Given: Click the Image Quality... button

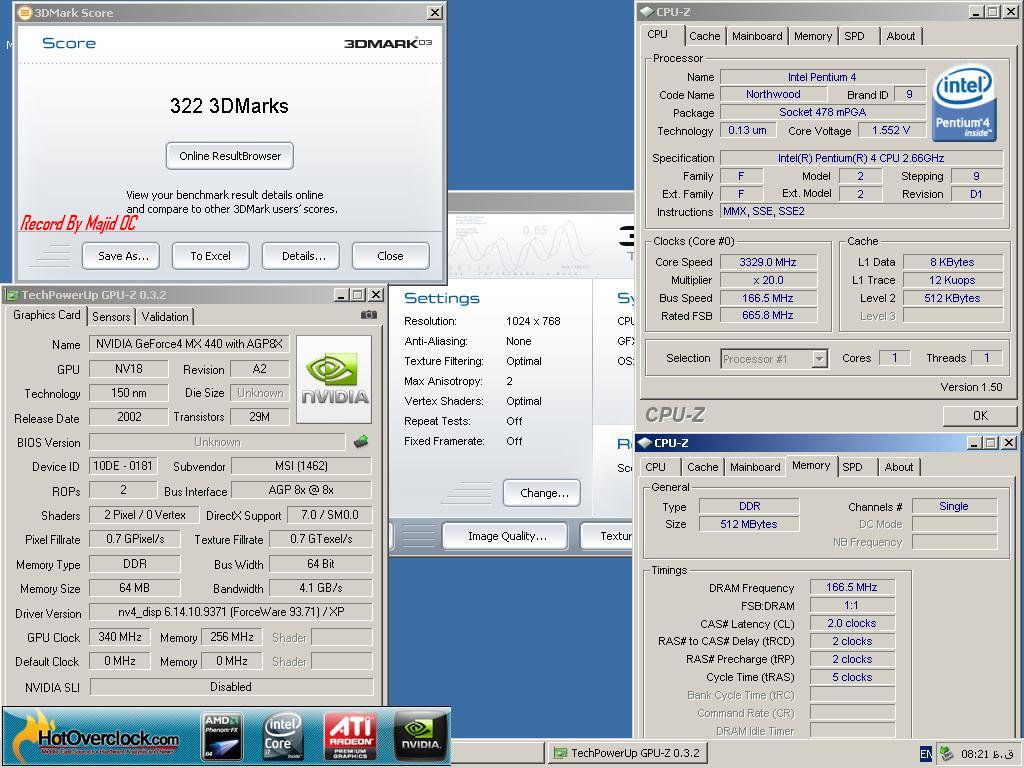Looking at the screenshot, I should [507, 536].
